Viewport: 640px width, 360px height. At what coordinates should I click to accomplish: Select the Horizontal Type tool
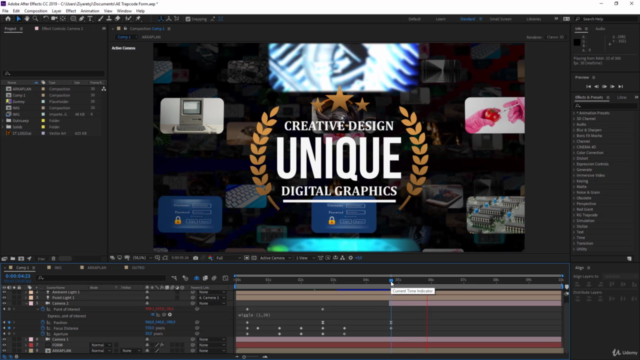(90, 19)
